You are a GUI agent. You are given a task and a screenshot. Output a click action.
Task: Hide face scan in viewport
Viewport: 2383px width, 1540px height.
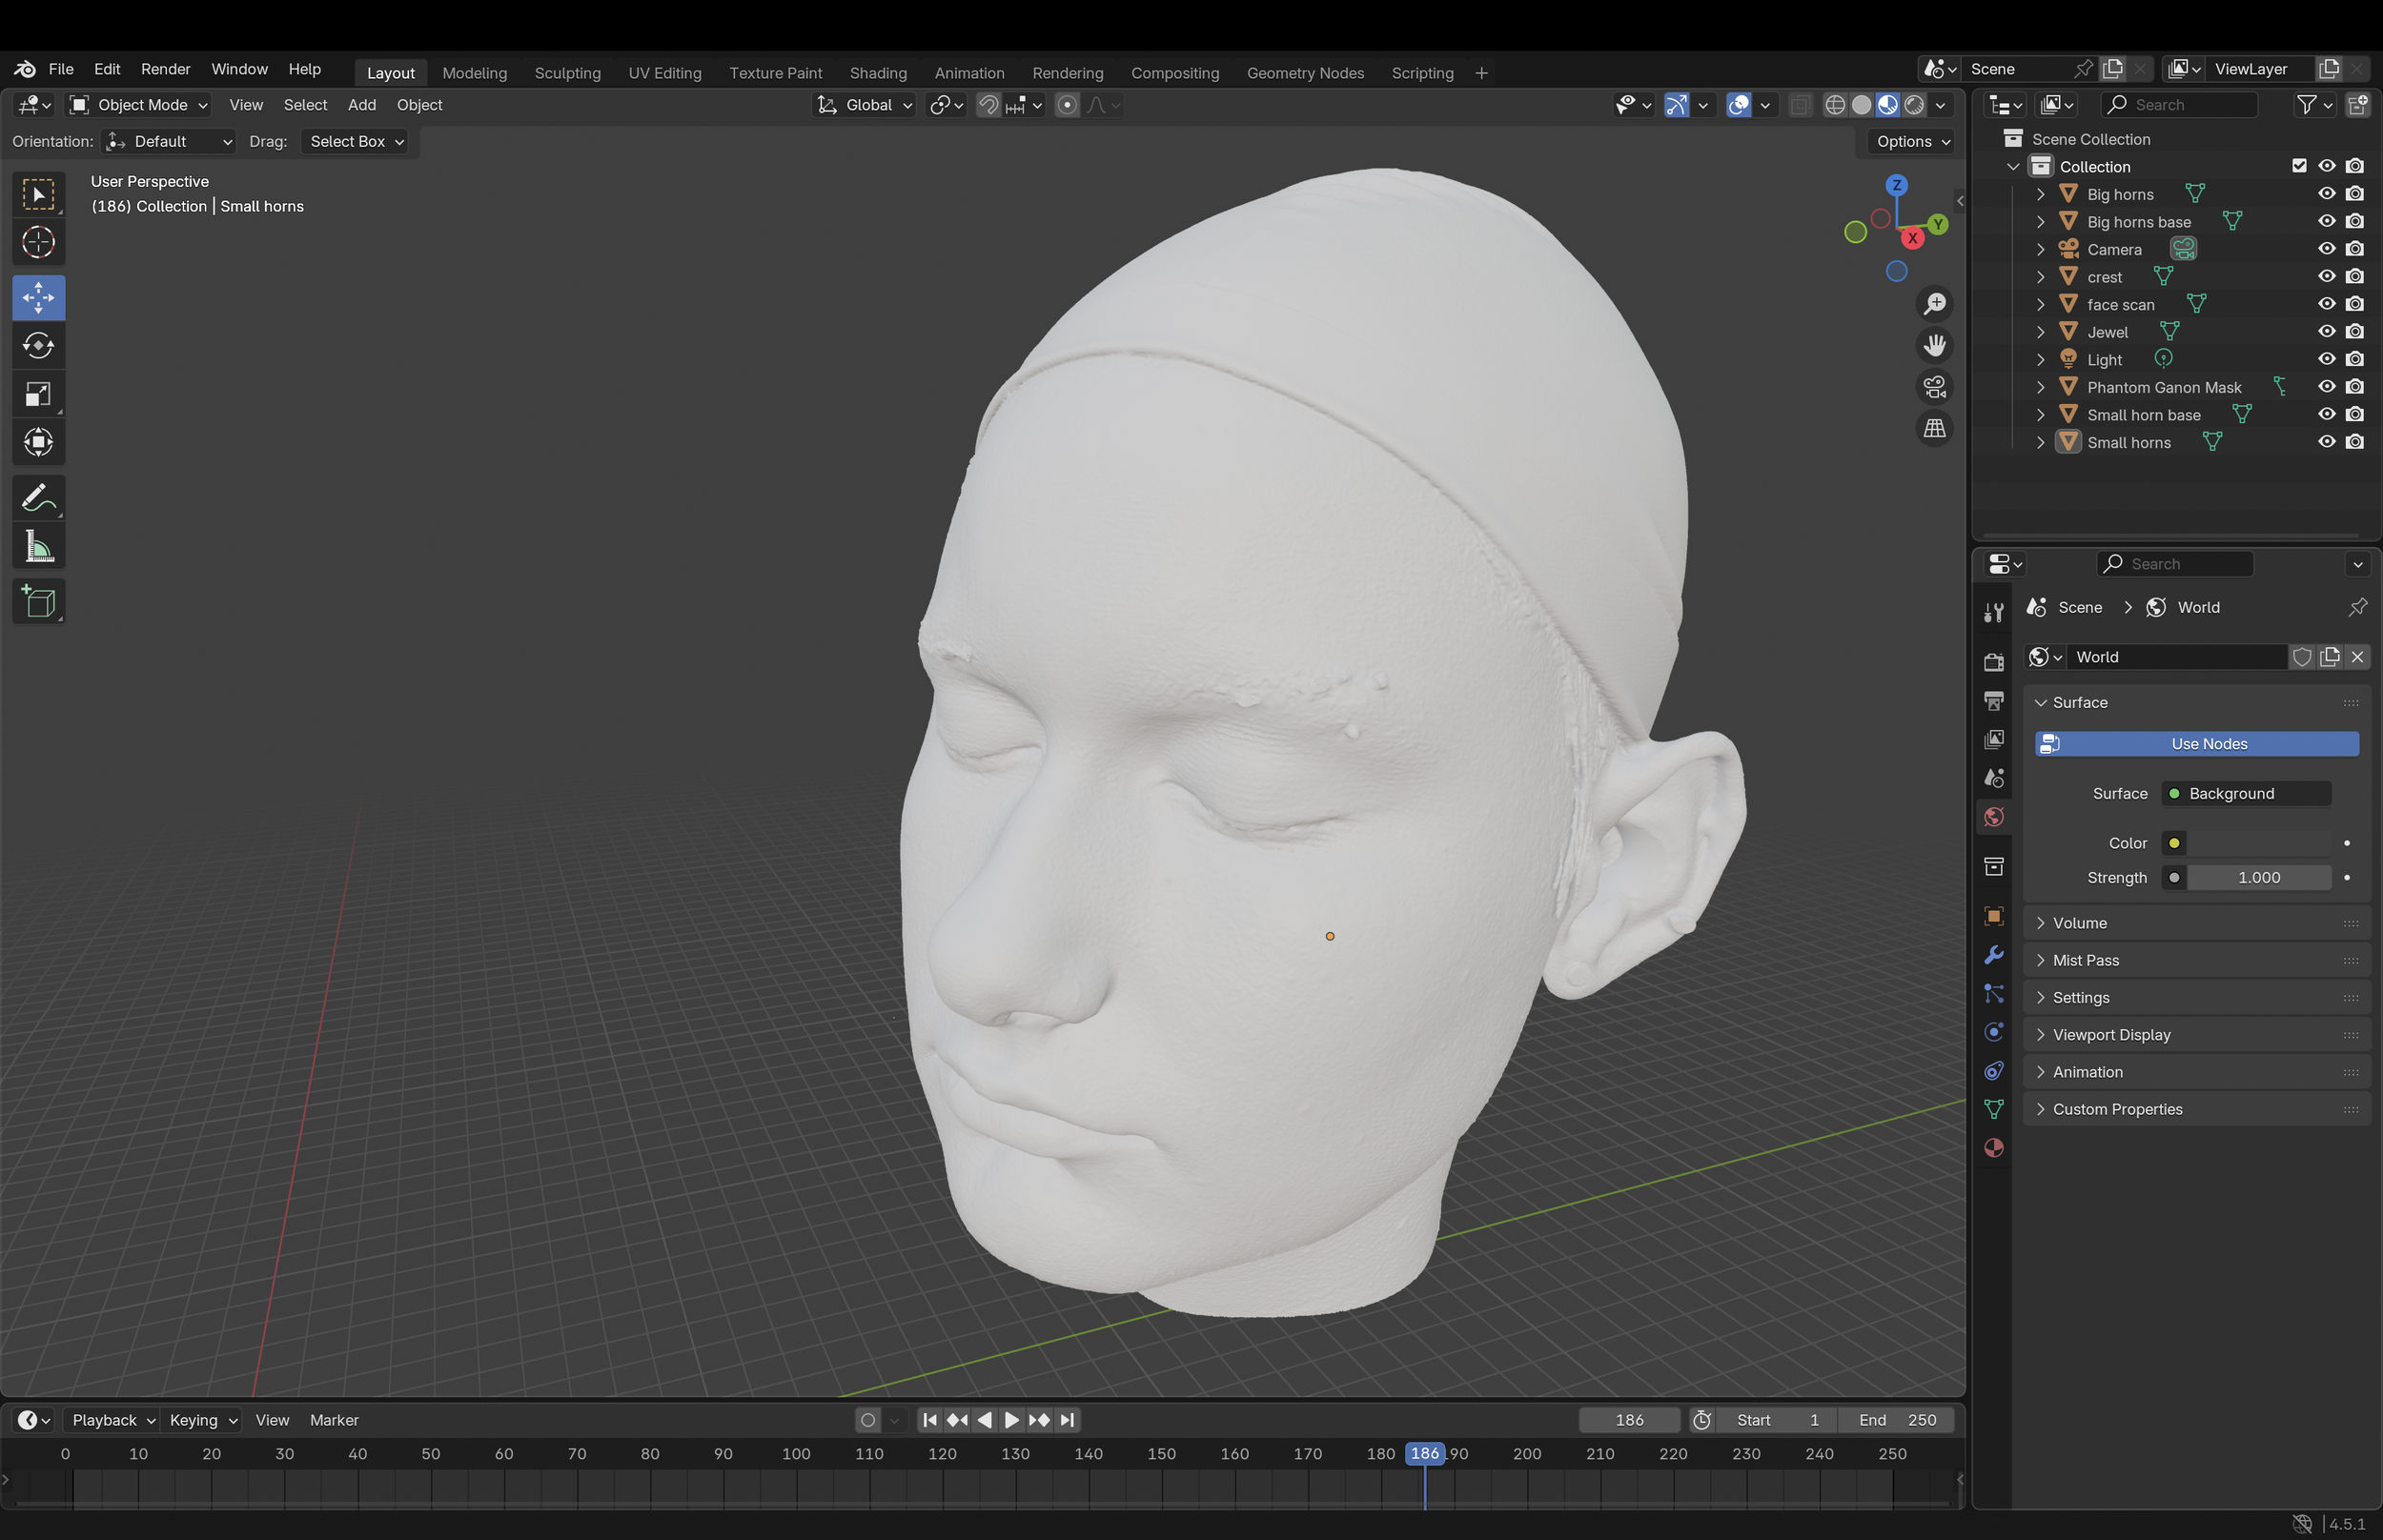(x=2327, y=304)
